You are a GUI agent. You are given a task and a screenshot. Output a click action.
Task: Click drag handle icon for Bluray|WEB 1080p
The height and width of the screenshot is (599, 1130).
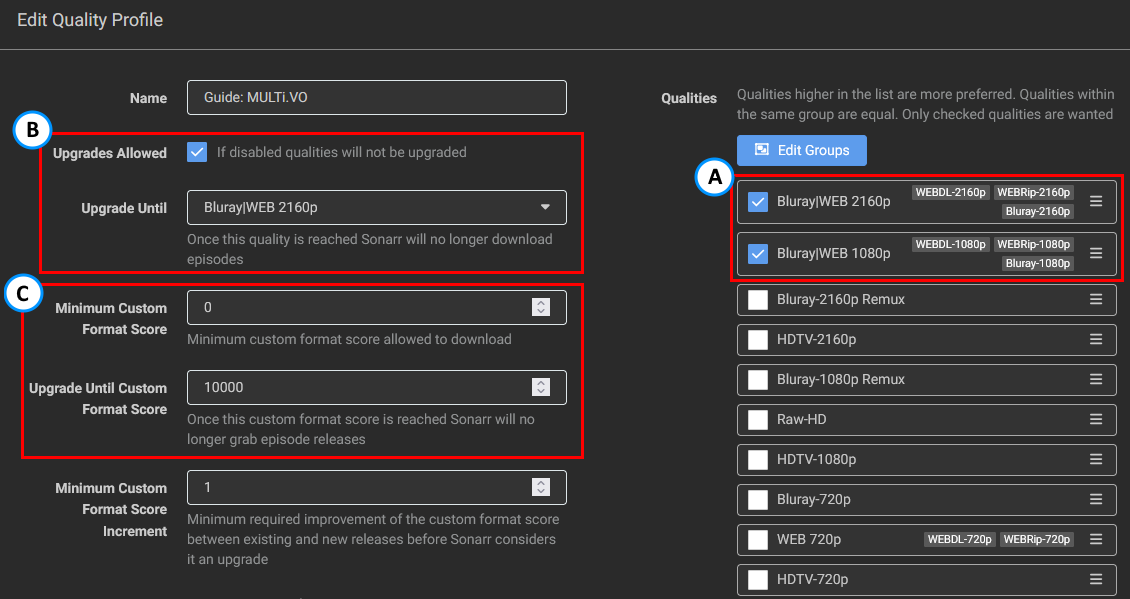[x=1096, y=253]
